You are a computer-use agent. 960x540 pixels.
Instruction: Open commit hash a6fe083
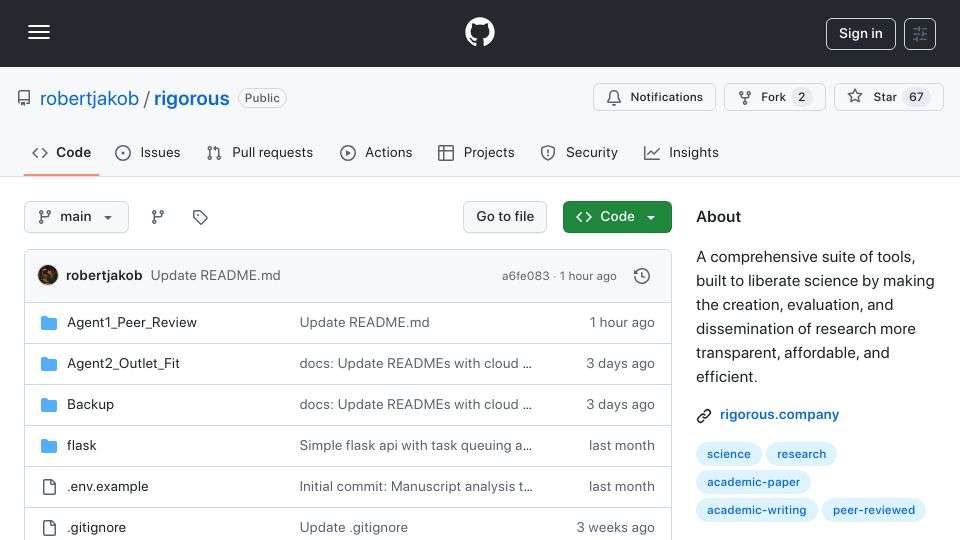tap(525, 276)
